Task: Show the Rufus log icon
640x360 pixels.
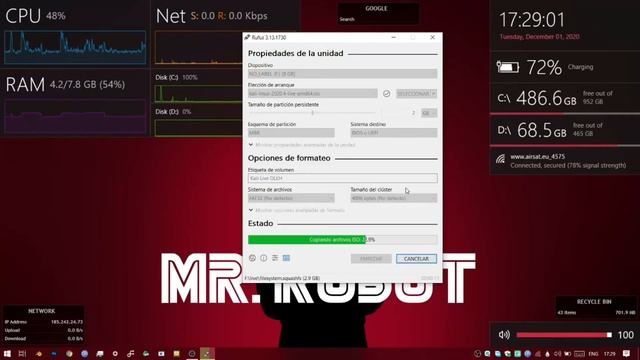Action: tap(287, 258)
